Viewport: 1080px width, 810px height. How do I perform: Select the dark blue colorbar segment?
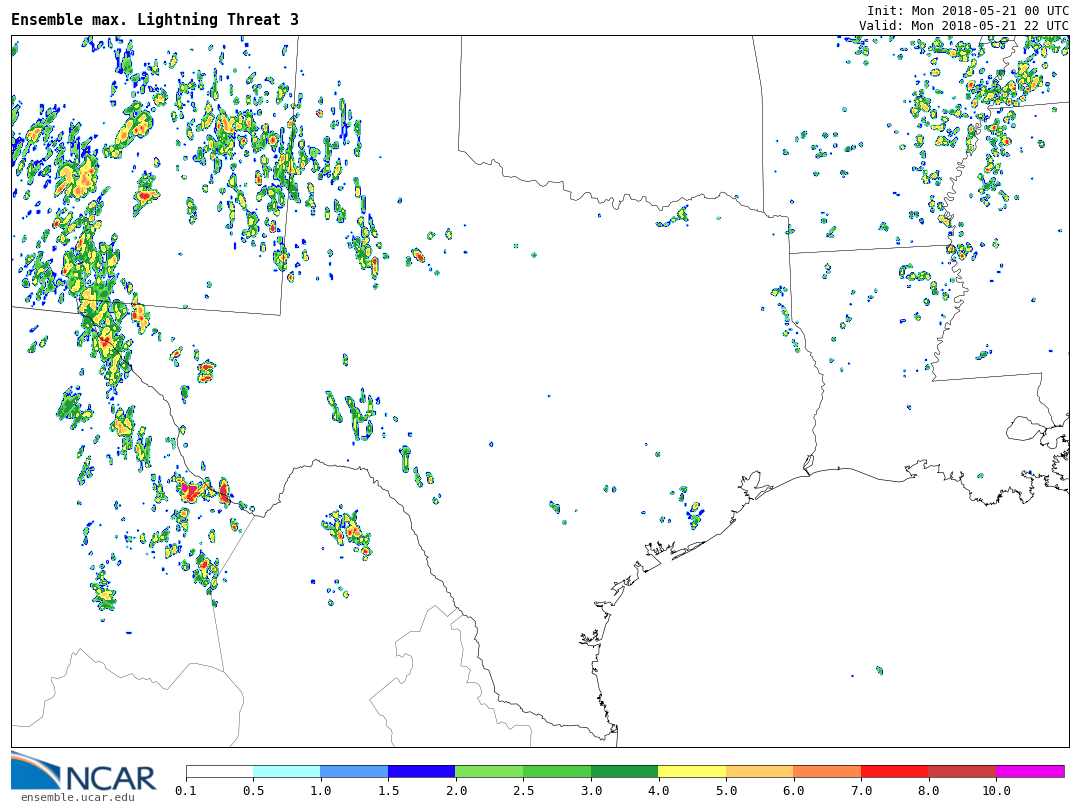tap(421, 772)
